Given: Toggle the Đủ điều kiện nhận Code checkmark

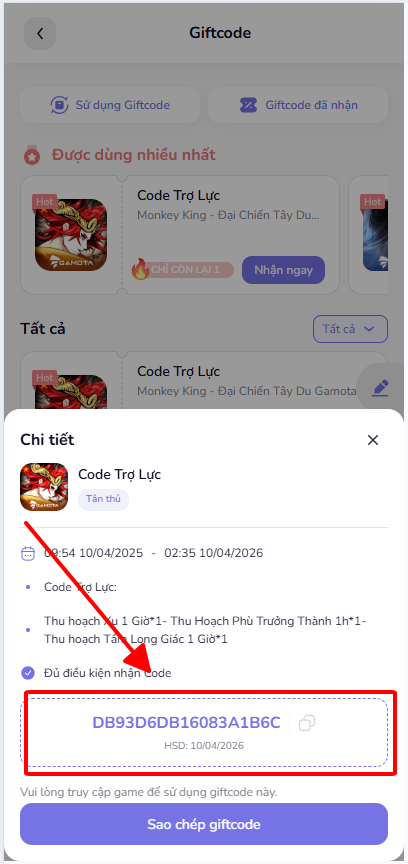Looking at the screenshot, I should point(28,673).
